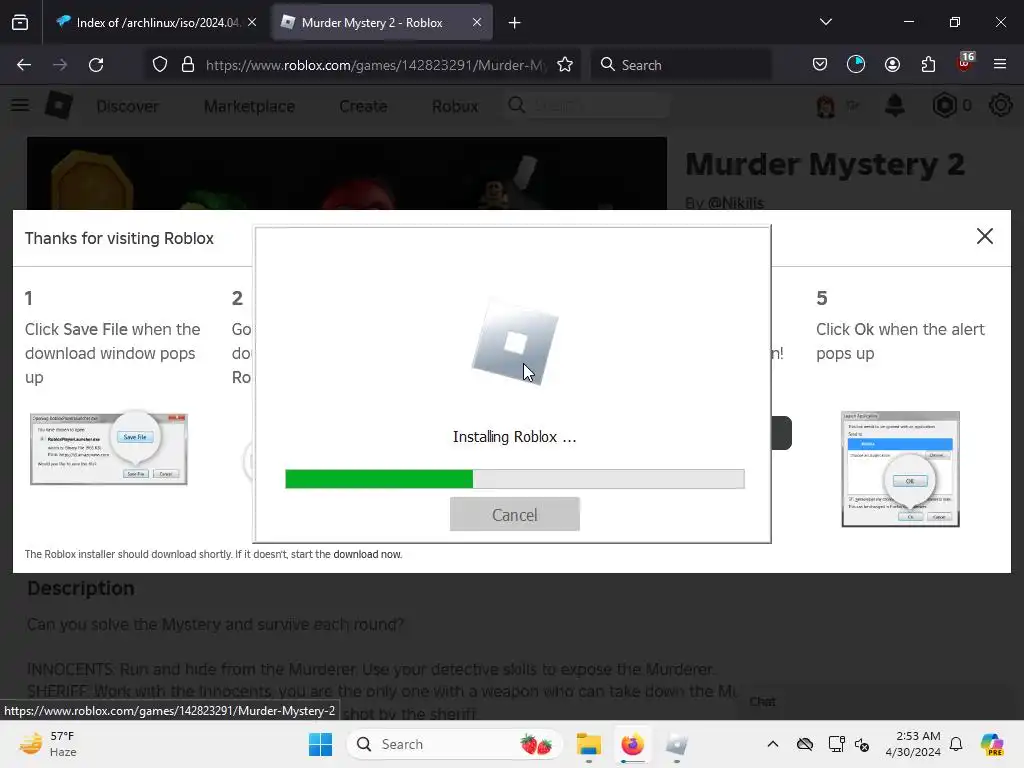Image resolution: width=1024 pixels, height=768 pixels.
Task: Click the Installing Roblox progress bar
Action: 515,479
